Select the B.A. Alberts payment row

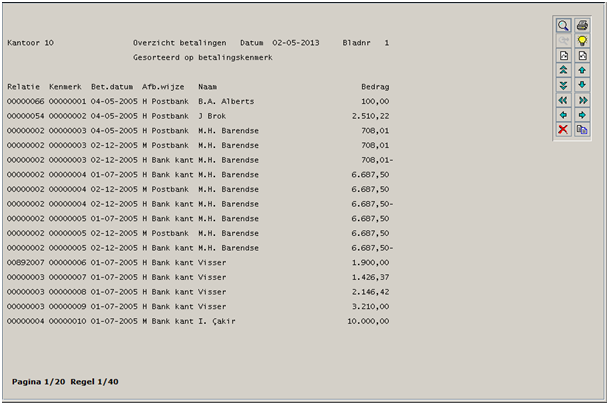tap(198, 101)
